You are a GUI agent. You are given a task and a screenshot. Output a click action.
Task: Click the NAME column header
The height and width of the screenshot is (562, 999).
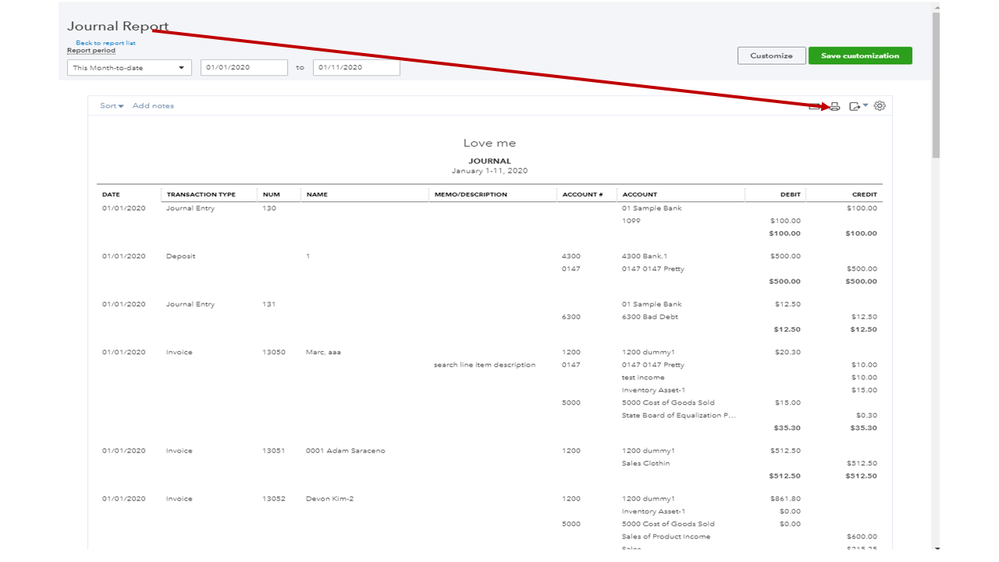pyautogui.click(x=317, y=194)
